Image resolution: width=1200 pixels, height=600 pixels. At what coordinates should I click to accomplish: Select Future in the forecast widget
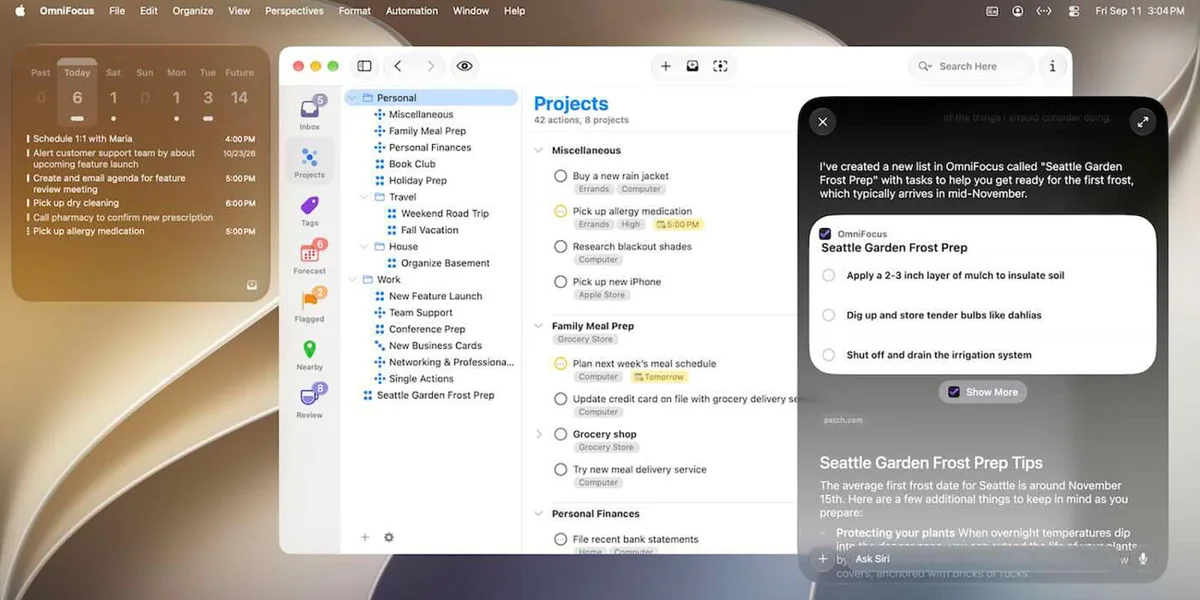click(239, 92)
